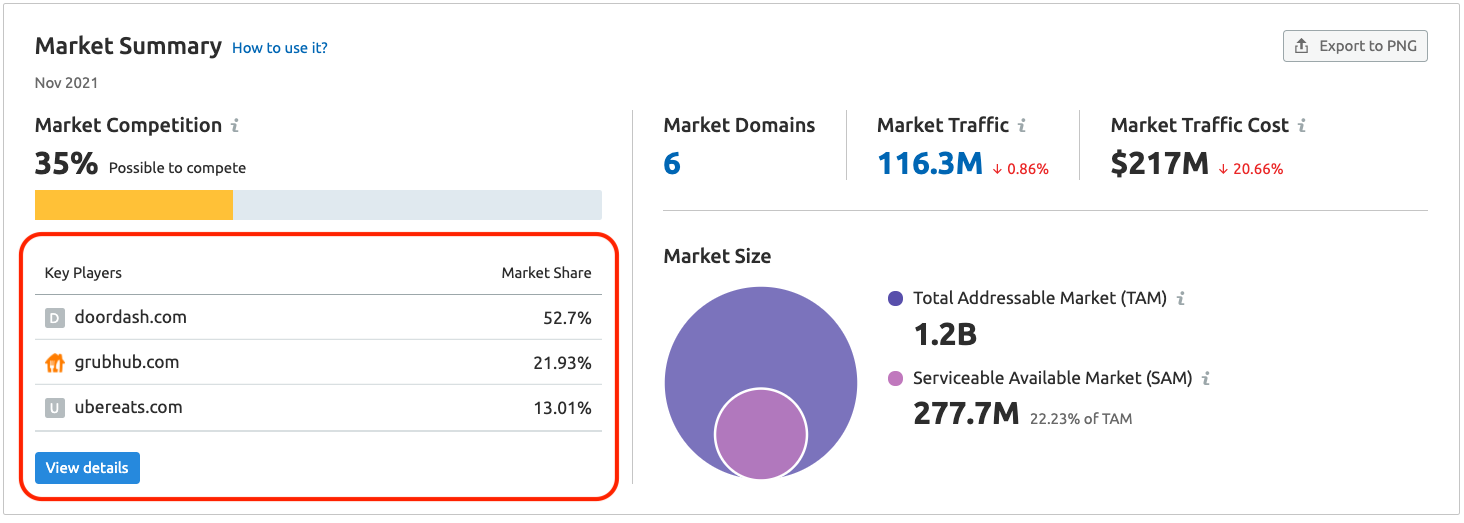
Task: Click info icon beside Market Traffic Cost
Action: (x=1302, y=126)
